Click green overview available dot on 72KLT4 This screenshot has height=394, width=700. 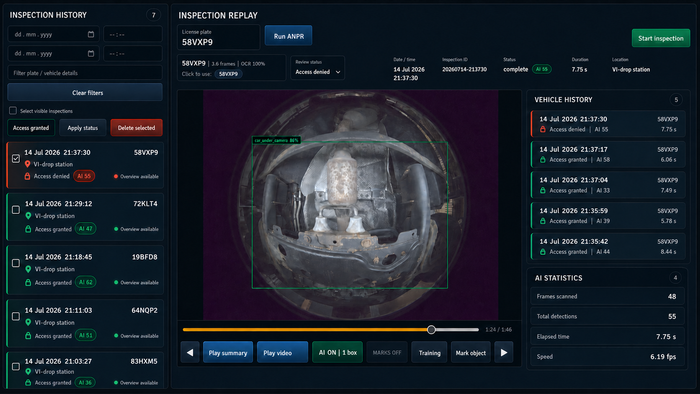pyautogui.click(x=116, y=229)
